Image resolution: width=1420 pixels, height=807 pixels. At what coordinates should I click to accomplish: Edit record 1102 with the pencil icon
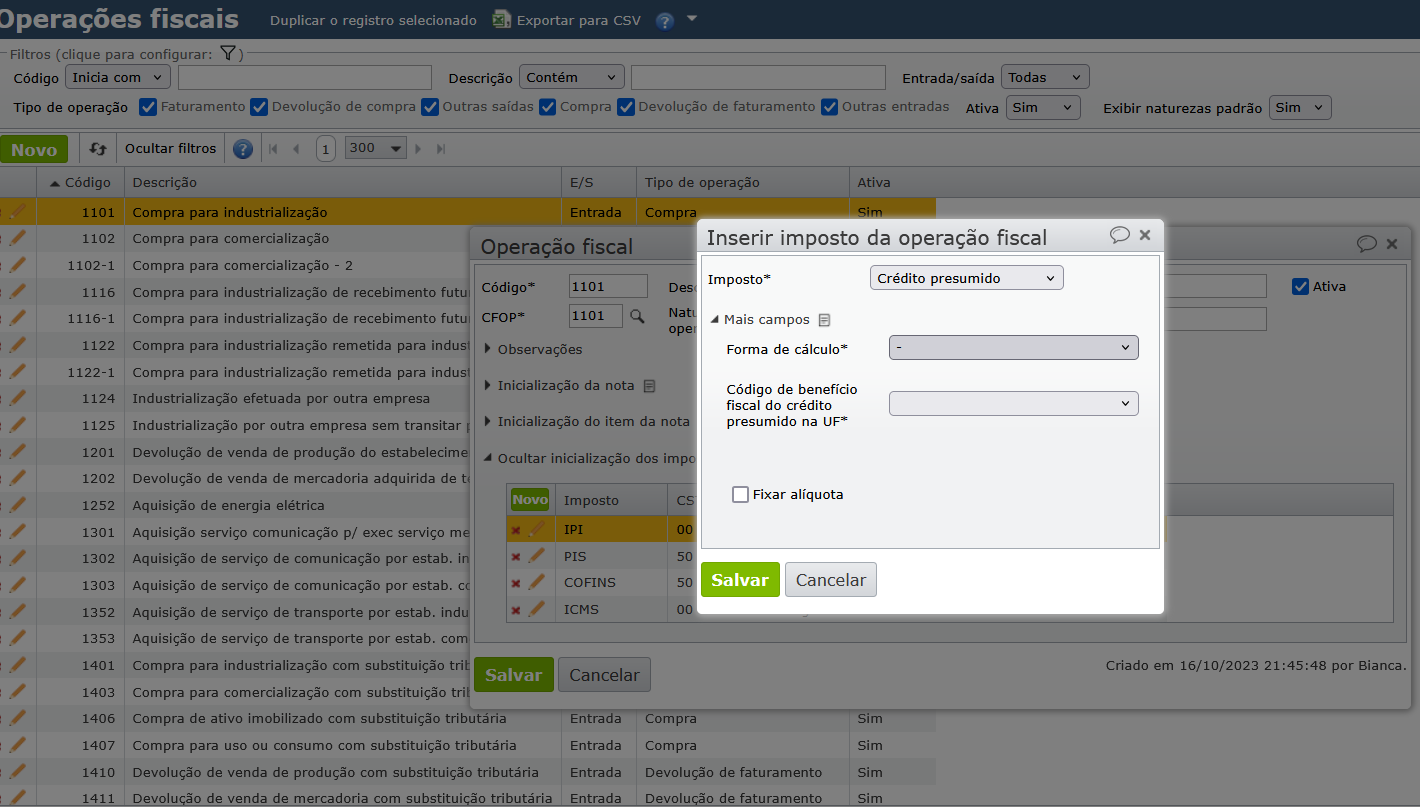point(18,239)
